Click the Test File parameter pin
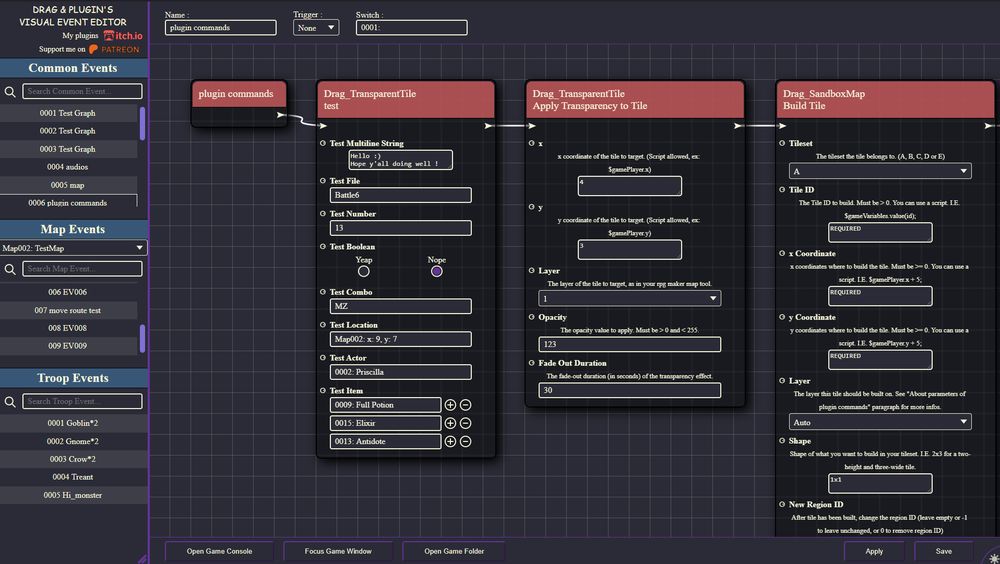The width and height of the screenshot is (1000, 564). (x=323, y=181)
